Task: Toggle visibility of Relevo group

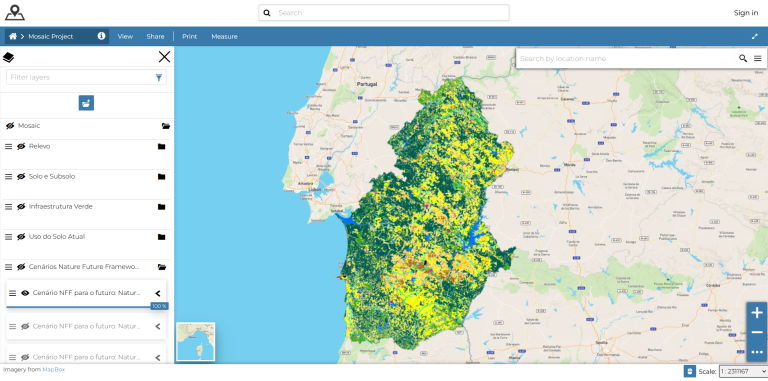Action: [x=21, y=146]
